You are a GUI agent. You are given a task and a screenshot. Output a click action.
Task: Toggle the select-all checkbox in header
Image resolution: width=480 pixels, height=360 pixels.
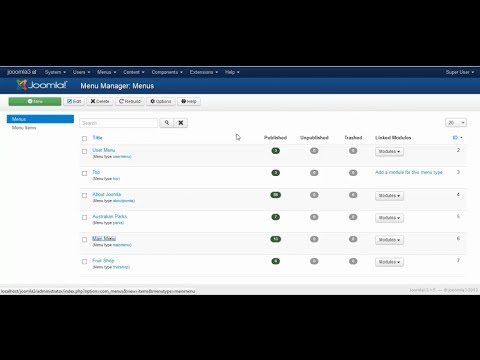click(84, 138)
